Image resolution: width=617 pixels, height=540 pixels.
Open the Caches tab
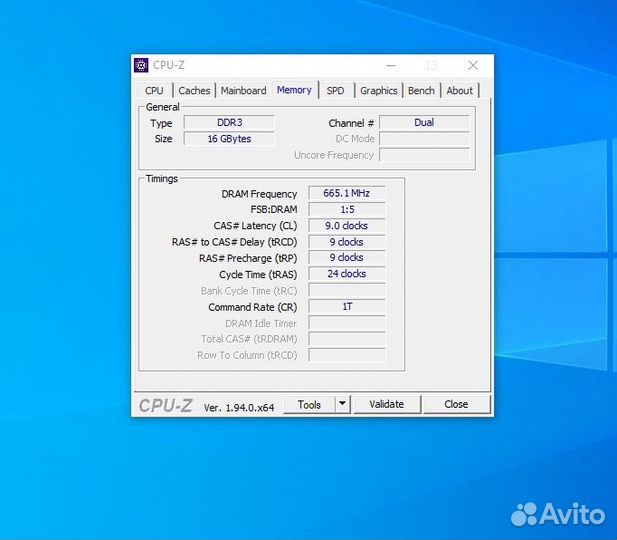coord(194,91)
